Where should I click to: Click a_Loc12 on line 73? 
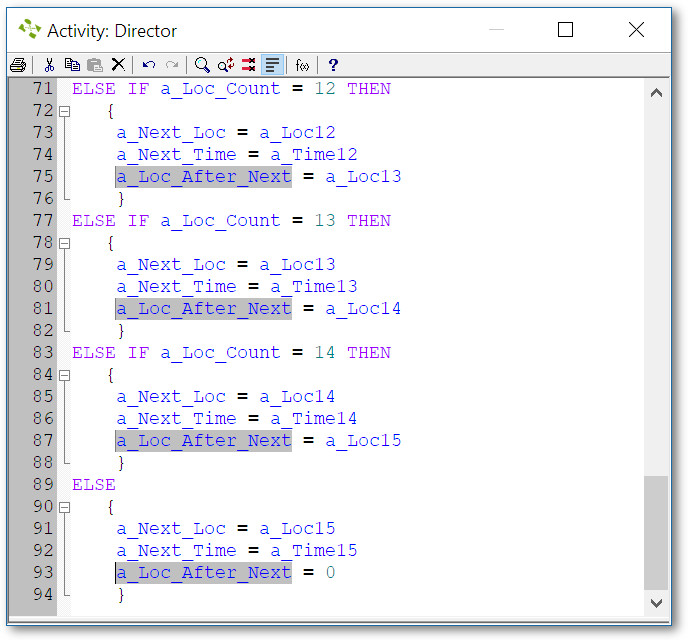297,133
